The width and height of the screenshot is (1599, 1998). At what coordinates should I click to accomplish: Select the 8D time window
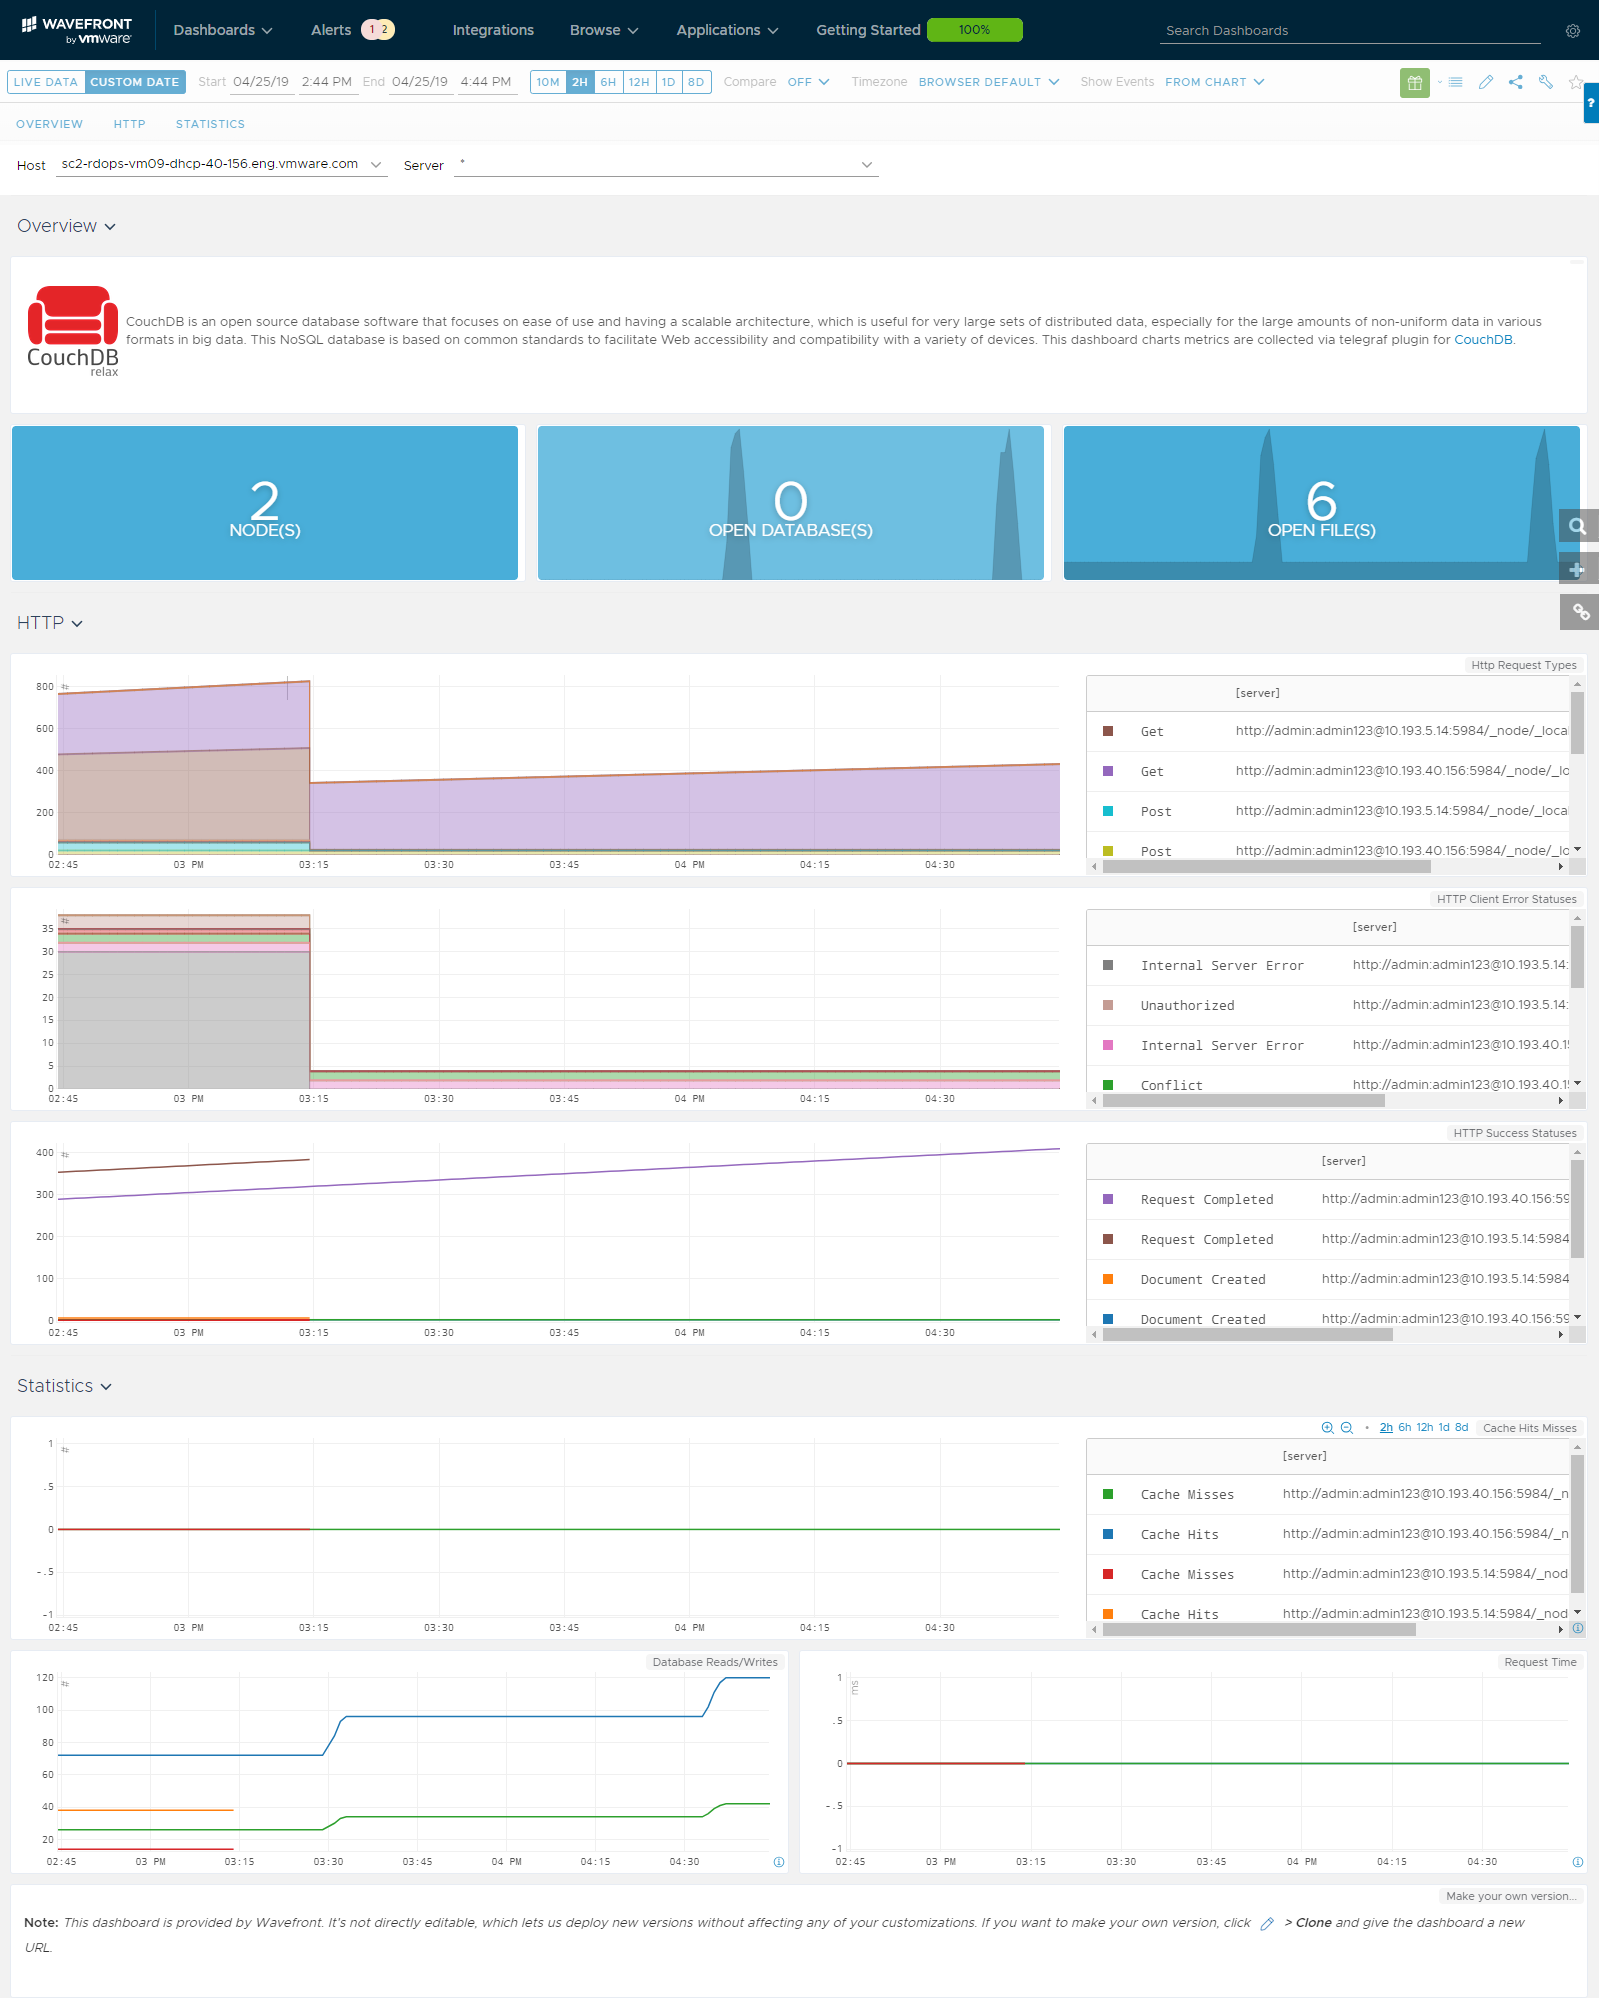(696, 82)
